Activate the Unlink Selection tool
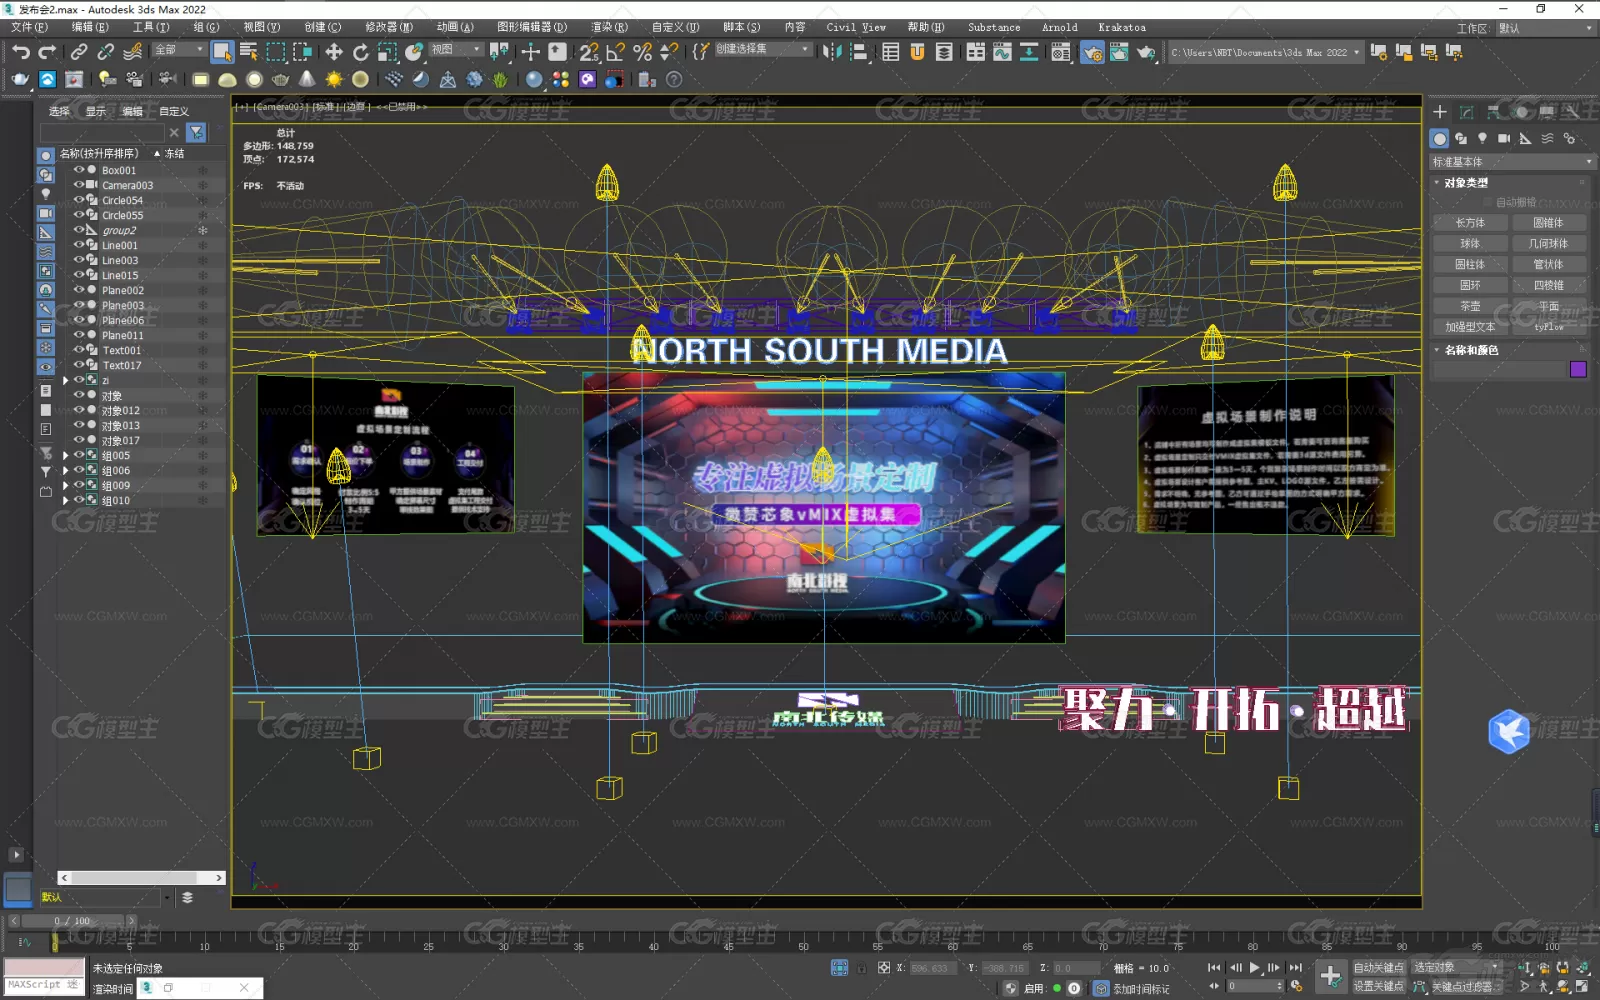 105,52
